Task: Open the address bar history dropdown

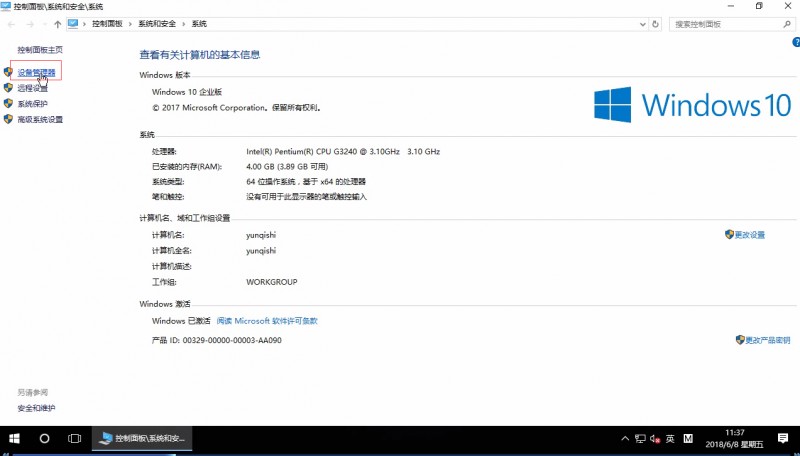Action: coord(642,24)
